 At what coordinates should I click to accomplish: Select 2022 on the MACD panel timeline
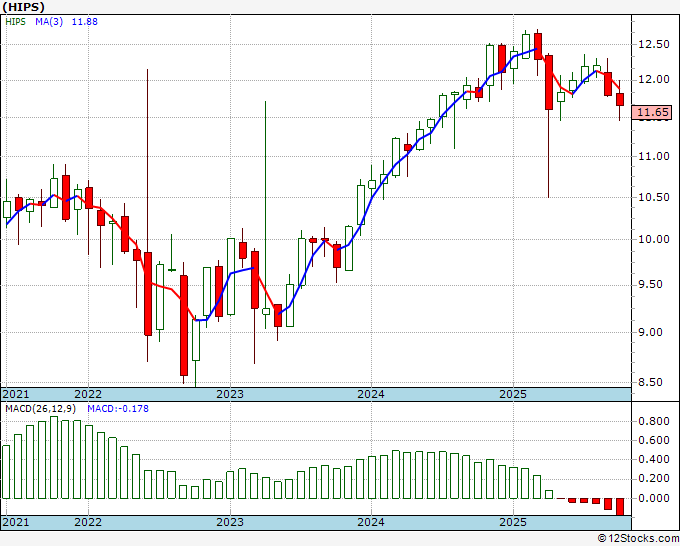coord(88,522)
